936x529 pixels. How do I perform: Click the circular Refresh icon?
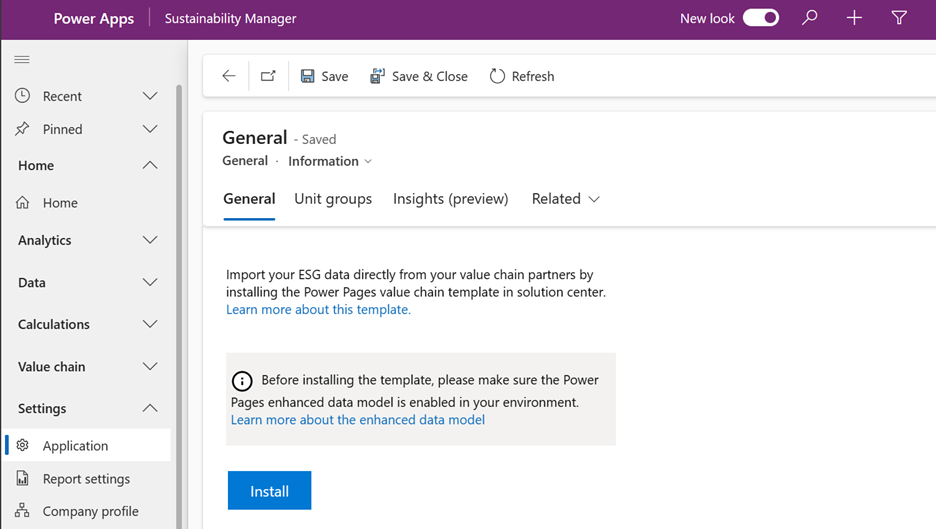(x=497, y=76)
